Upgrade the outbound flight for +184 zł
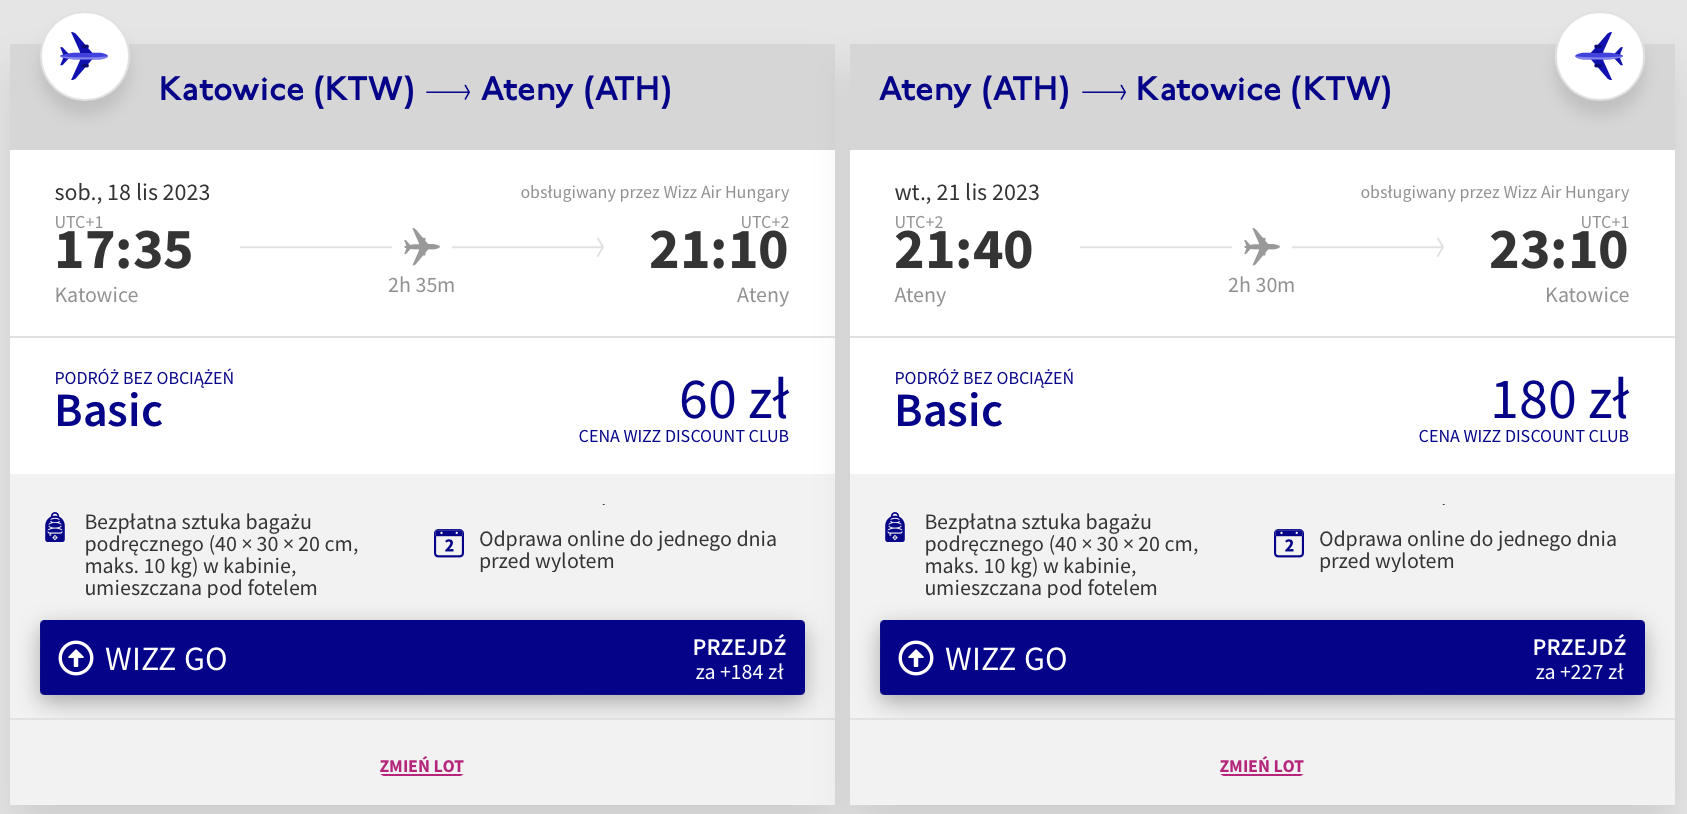 point(739,659)
